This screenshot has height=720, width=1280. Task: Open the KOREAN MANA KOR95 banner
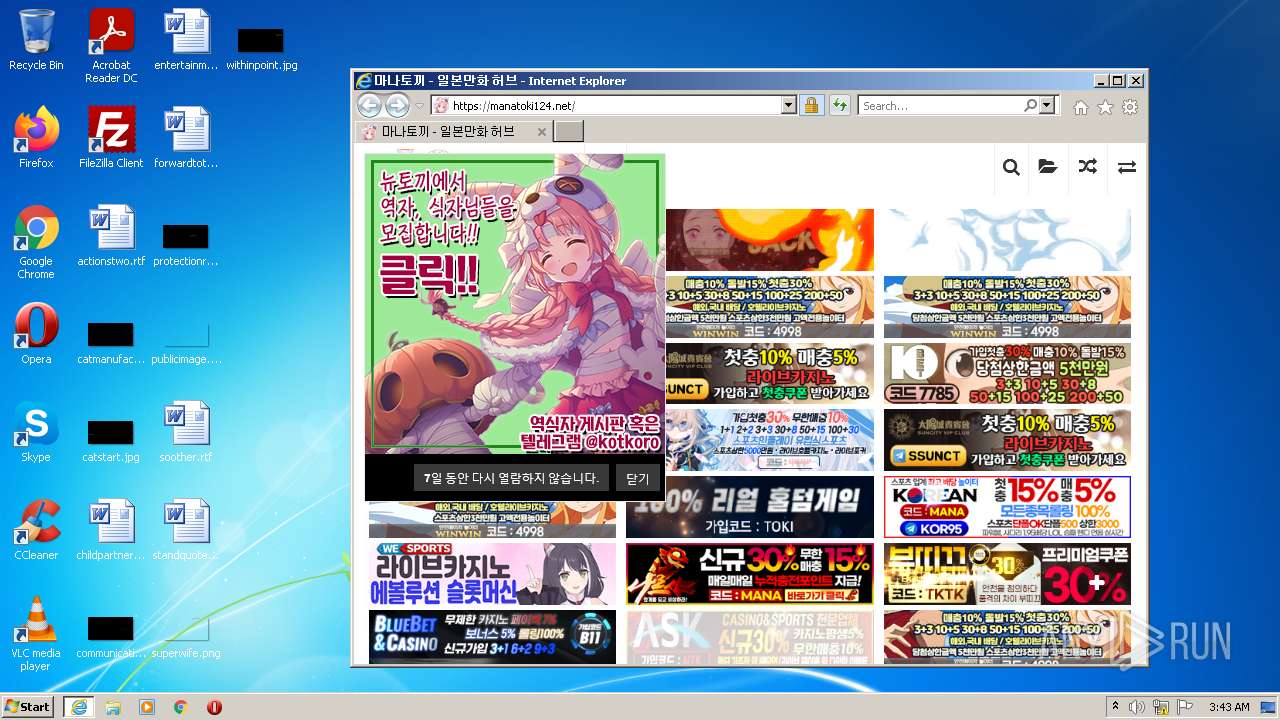click(1007, 507)
